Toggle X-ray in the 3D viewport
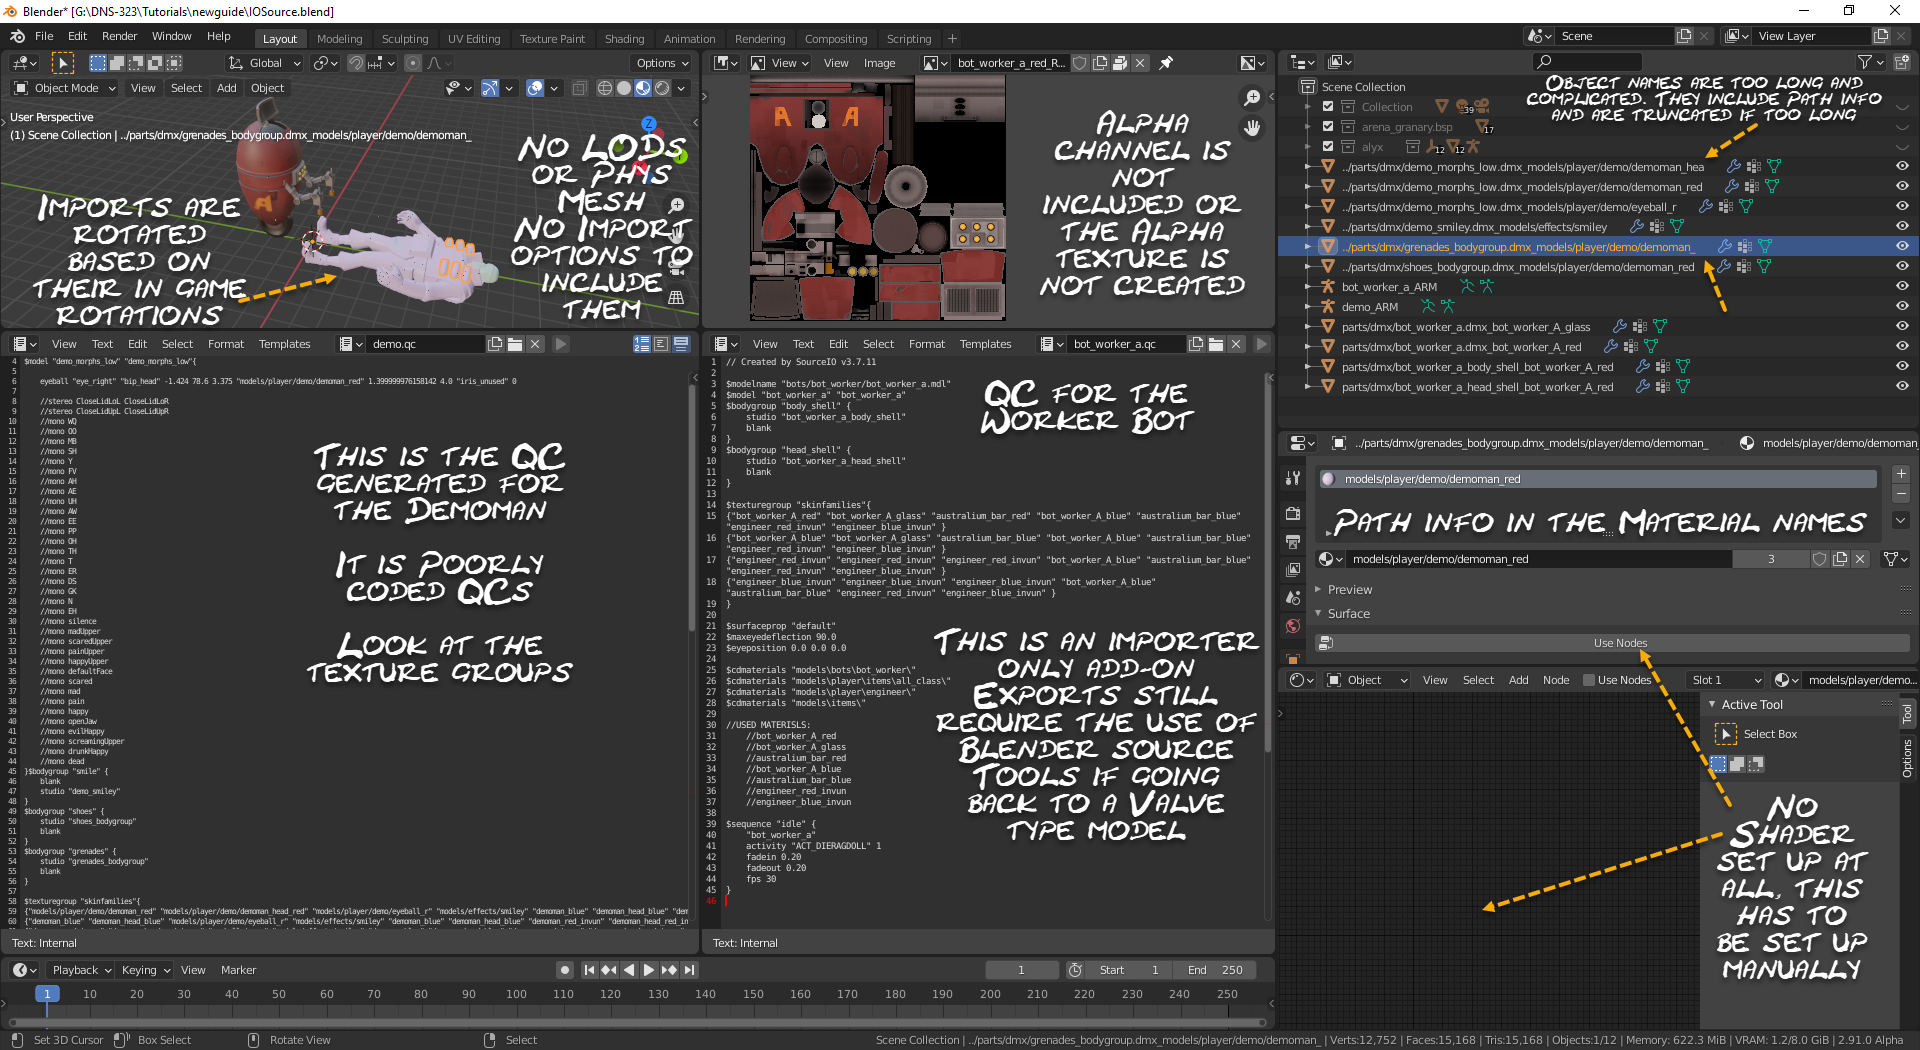The image size is (1920, 1050). tap(579, 88)
